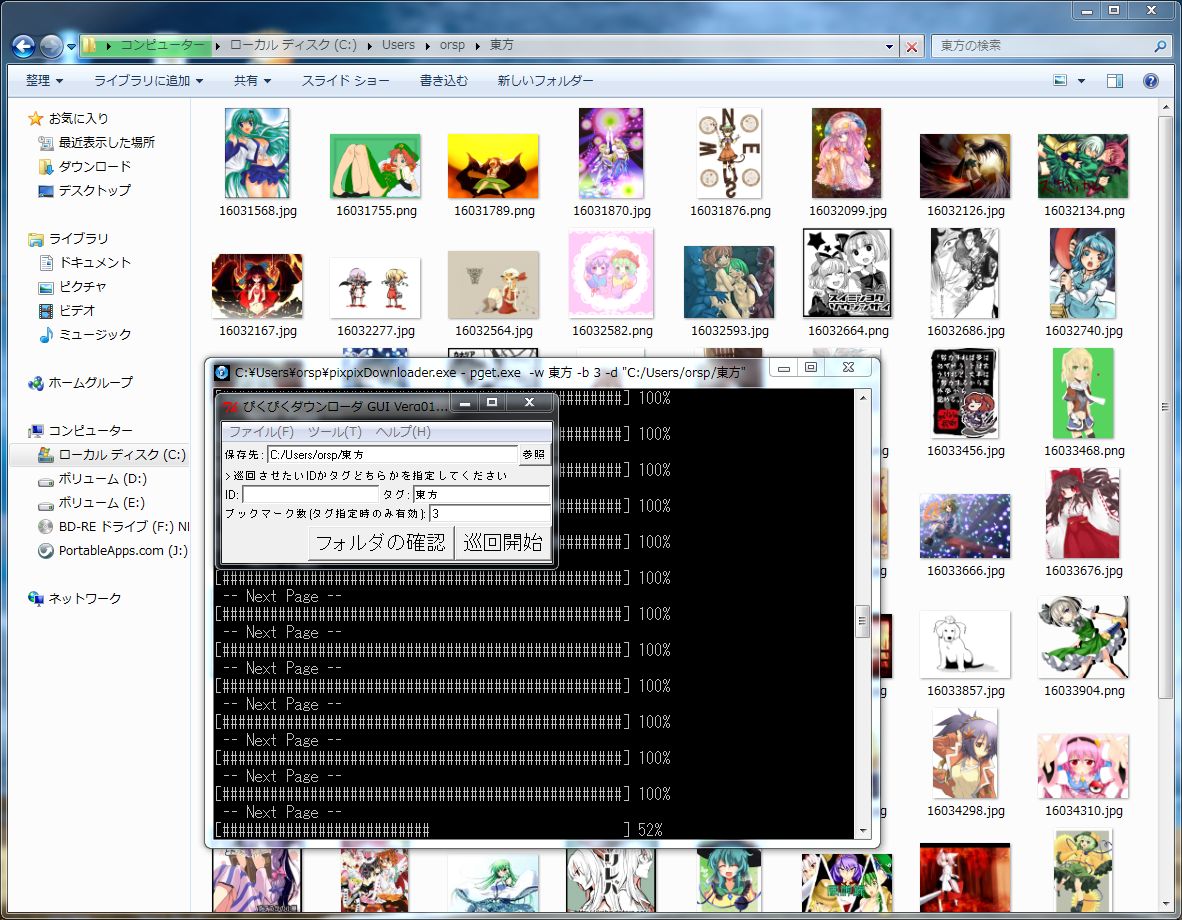Create a 新しいフォルダー

(x=545, y=80)
